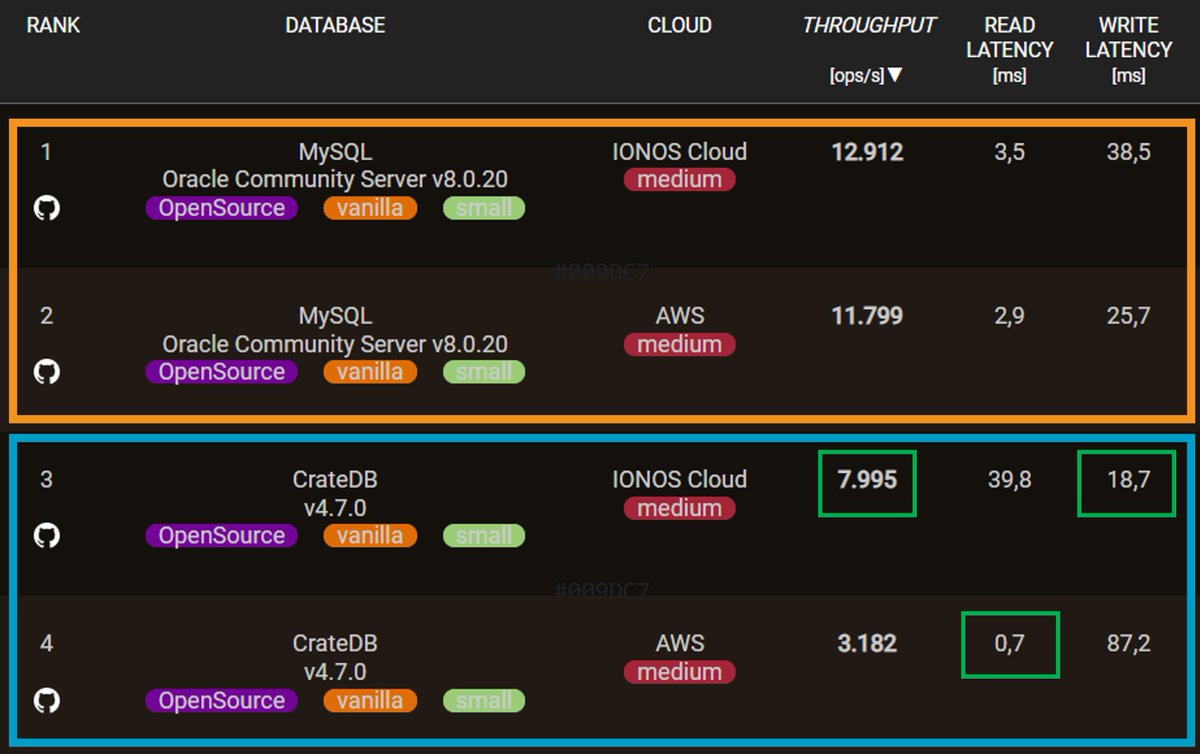Select write latency value 25,7

coord(1129,316)
